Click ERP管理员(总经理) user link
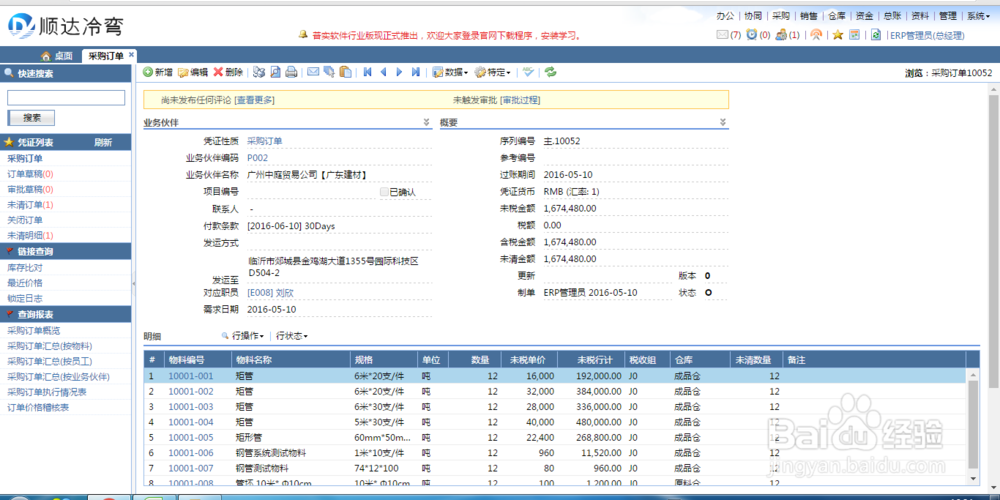The image size is (1000, 500). (x=927, y=36)
